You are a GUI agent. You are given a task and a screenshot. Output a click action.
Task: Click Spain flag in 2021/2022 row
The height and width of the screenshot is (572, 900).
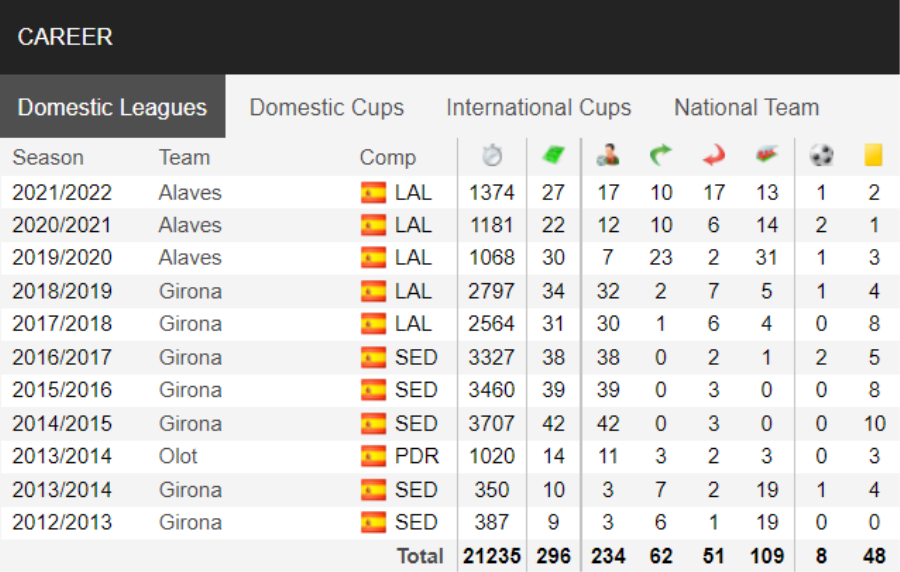coord(374,193)
